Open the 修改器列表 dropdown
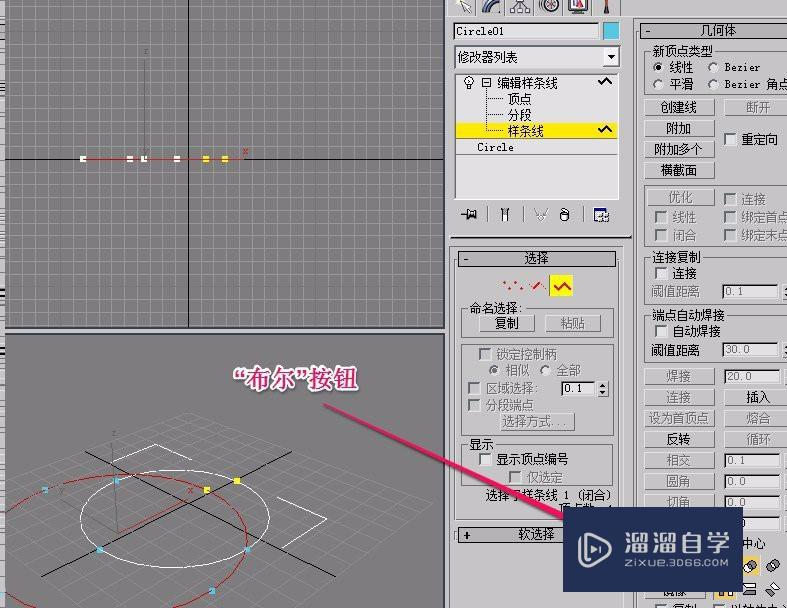The width and height of the screenshot is (787, 608). 611,57
